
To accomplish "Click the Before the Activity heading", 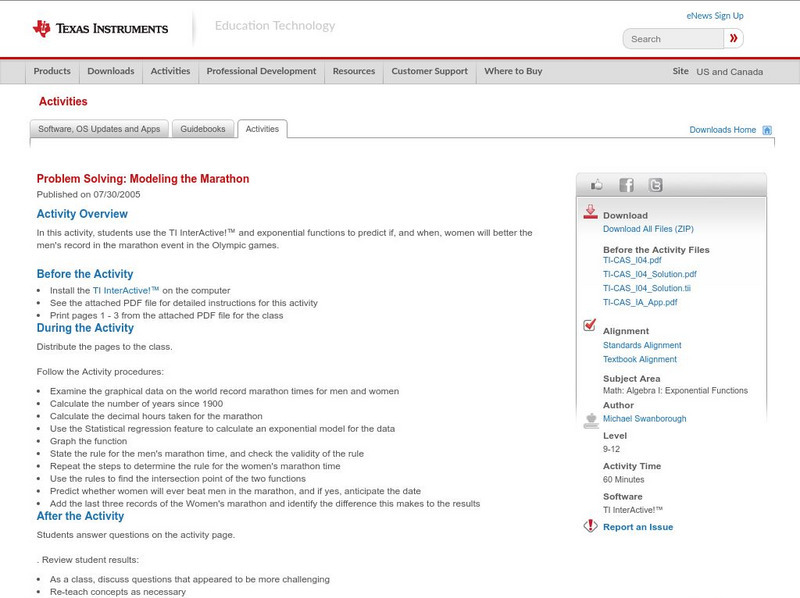I will (85, 274).
